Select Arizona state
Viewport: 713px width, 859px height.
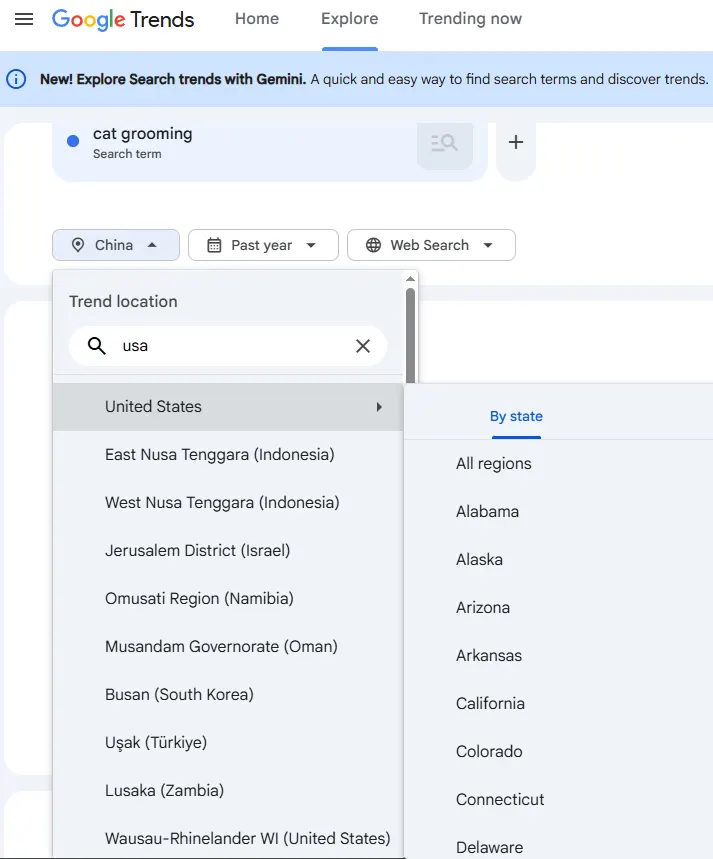[x=558, y=608]
